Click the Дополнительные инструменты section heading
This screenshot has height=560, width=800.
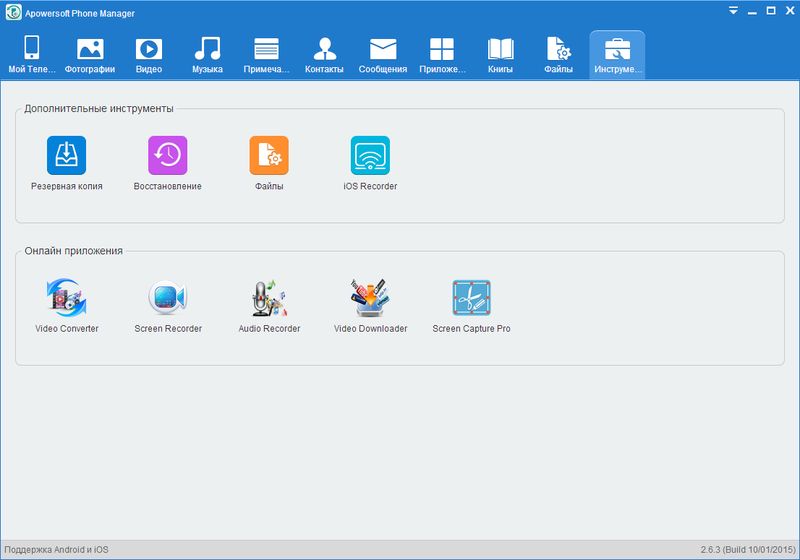(x=99, y=108)
